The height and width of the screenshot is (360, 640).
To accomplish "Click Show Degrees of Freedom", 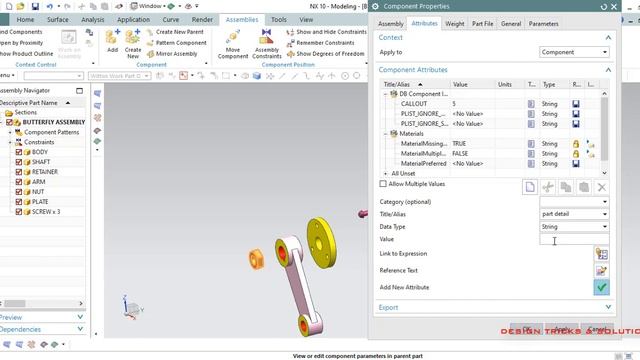I will [325, 54].
